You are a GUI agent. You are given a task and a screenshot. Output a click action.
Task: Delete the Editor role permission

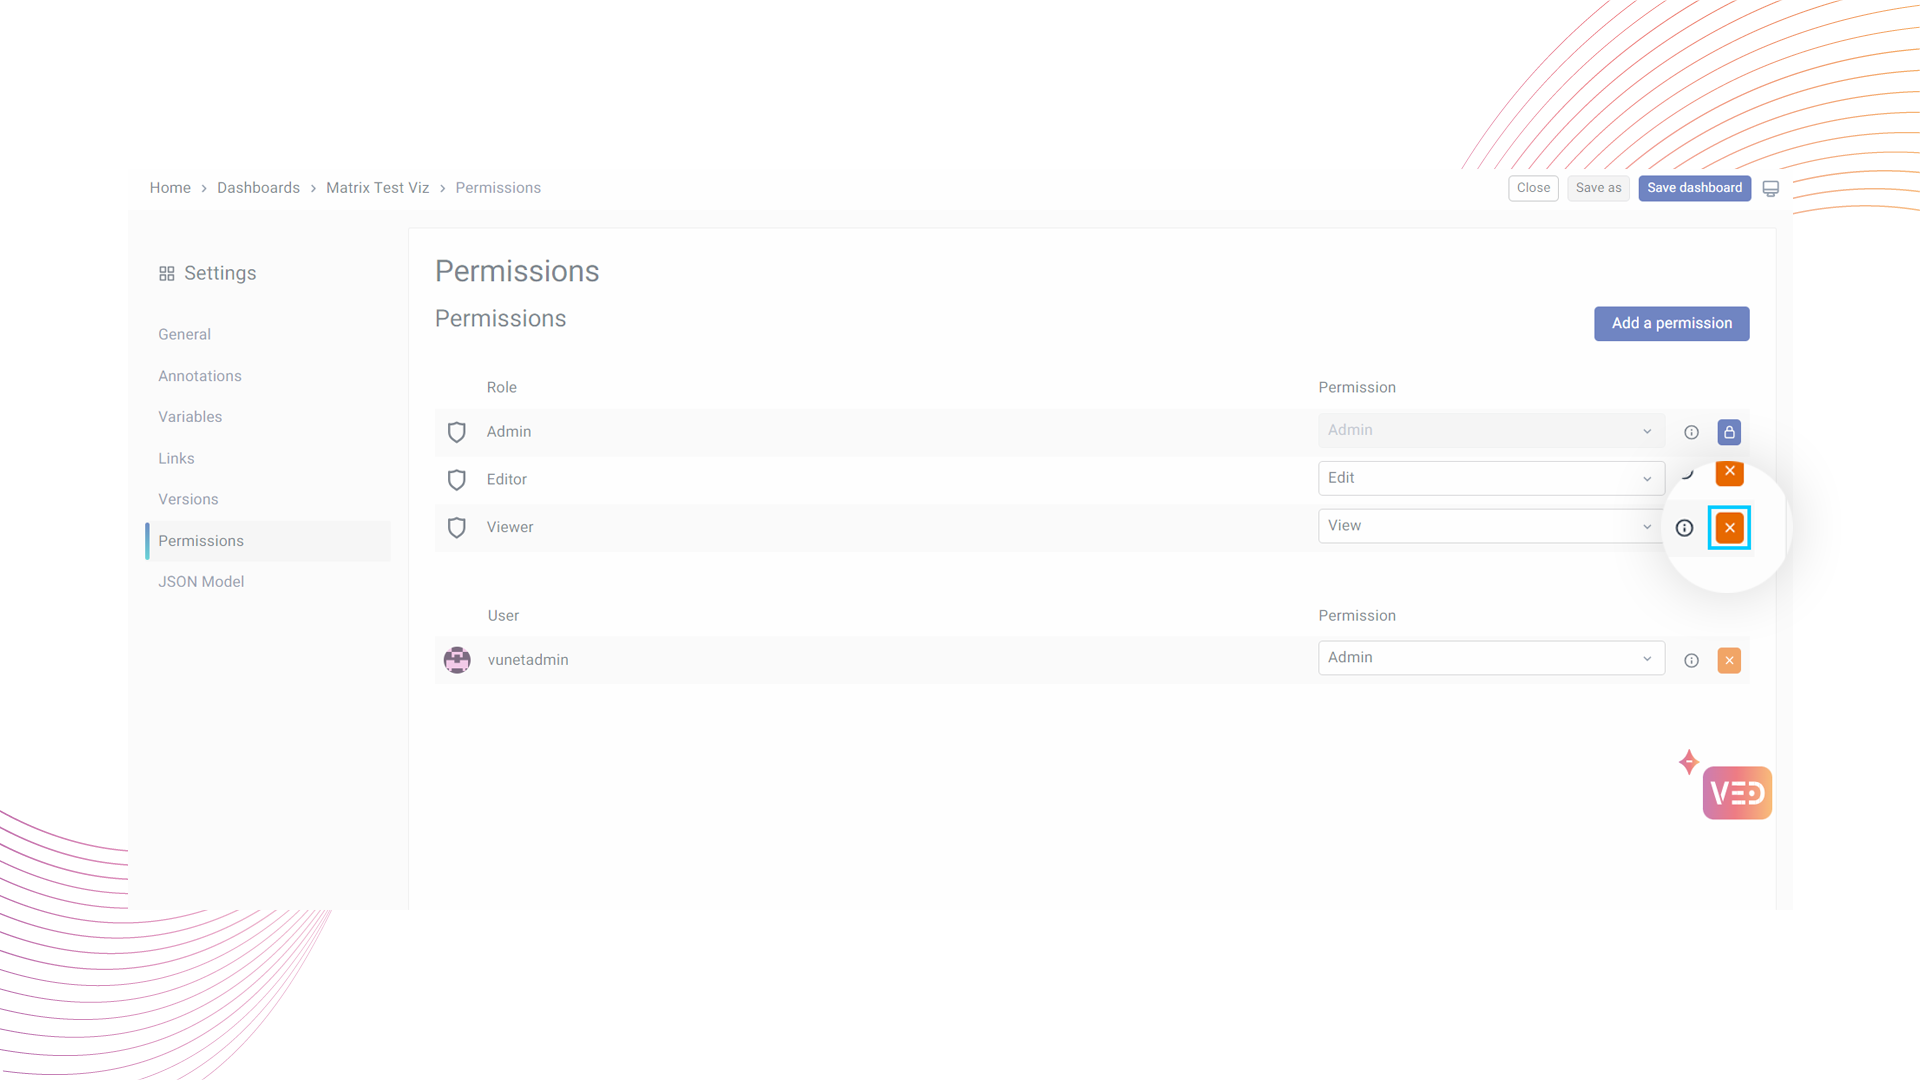1729,472
